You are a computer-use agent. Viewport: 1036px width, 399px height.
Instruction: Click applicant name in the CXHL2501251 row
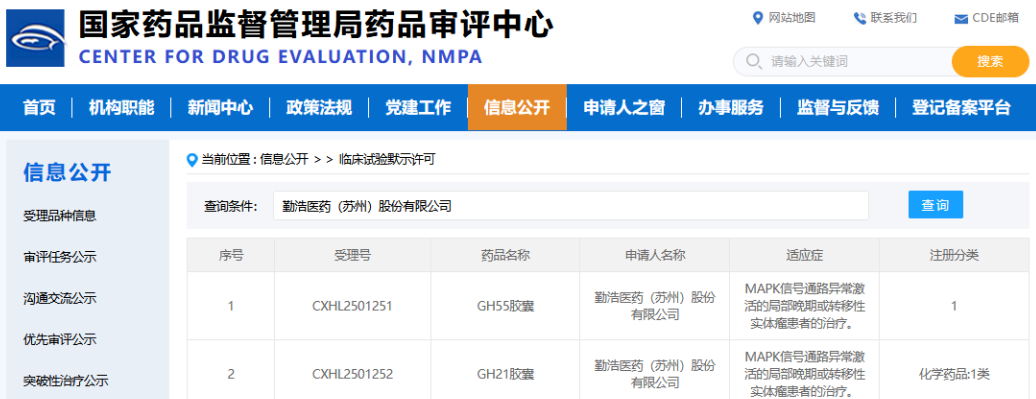655,307
